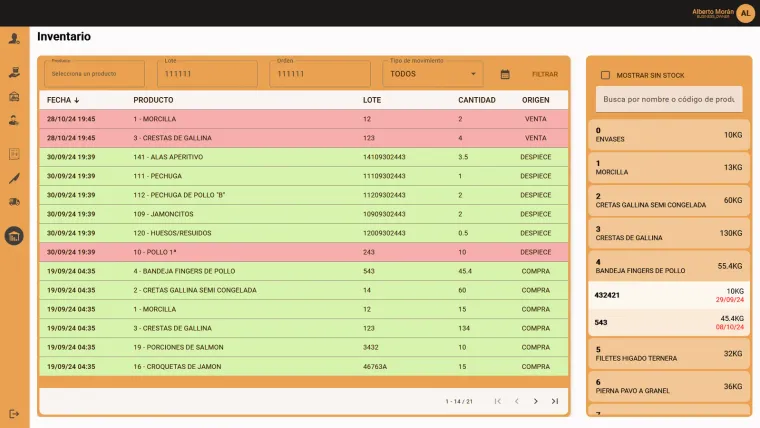This screenshot has height=428, width=760.
Task: Collapse the Bandeja Fingers de Pollo card
Action: pos(669,266)
